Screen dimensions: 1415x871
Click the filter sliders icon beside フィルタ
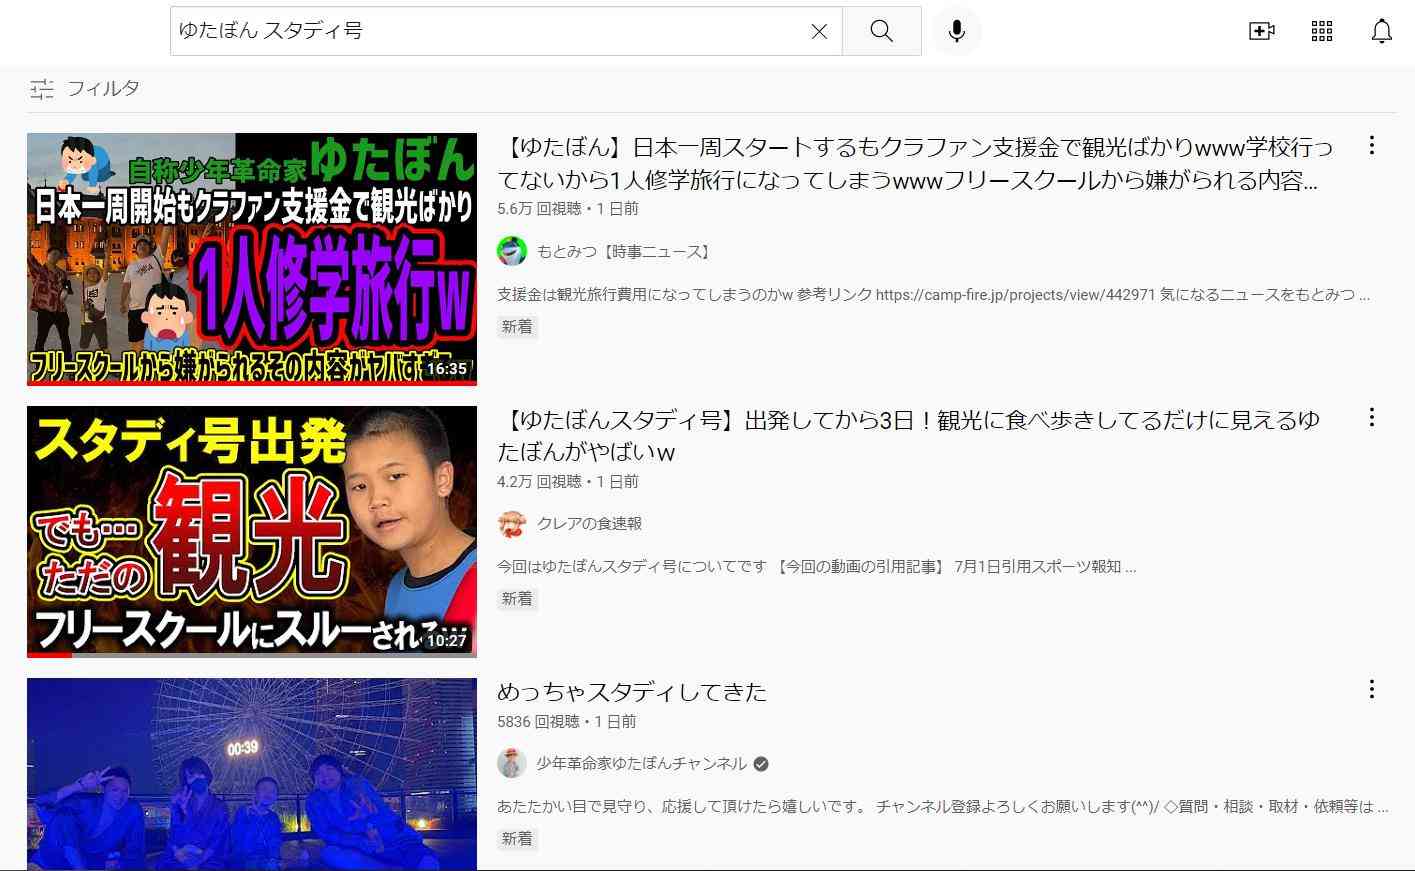tap(42, 89)
